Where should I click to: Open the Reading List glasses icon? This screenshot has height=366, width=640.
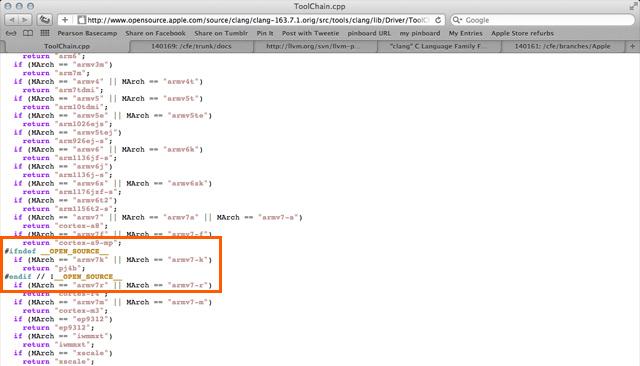11,33
